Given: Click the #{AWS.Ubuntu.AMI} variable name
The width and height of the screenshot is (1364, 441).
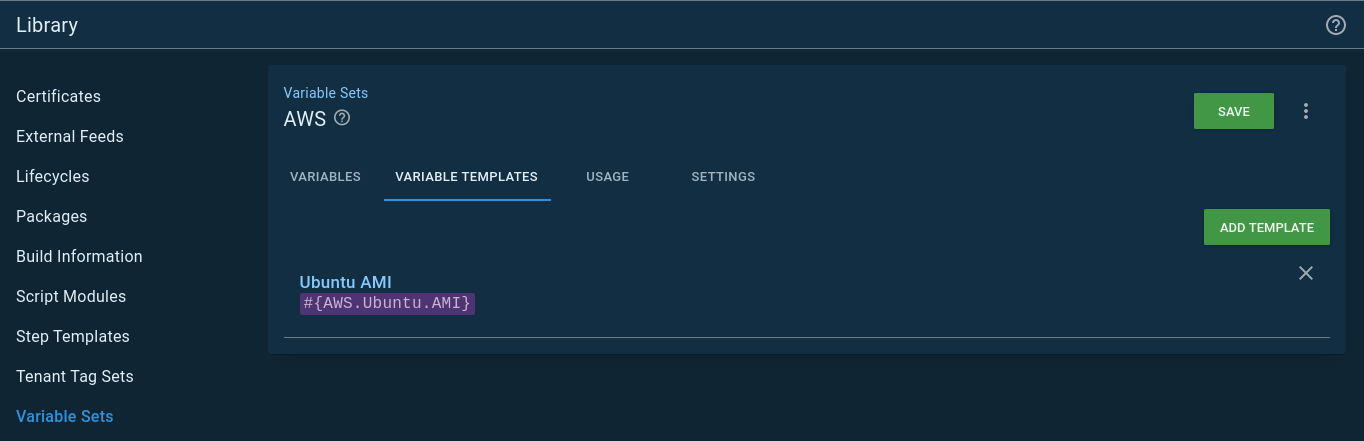Looking at the screenshot, I should [387, 303].
